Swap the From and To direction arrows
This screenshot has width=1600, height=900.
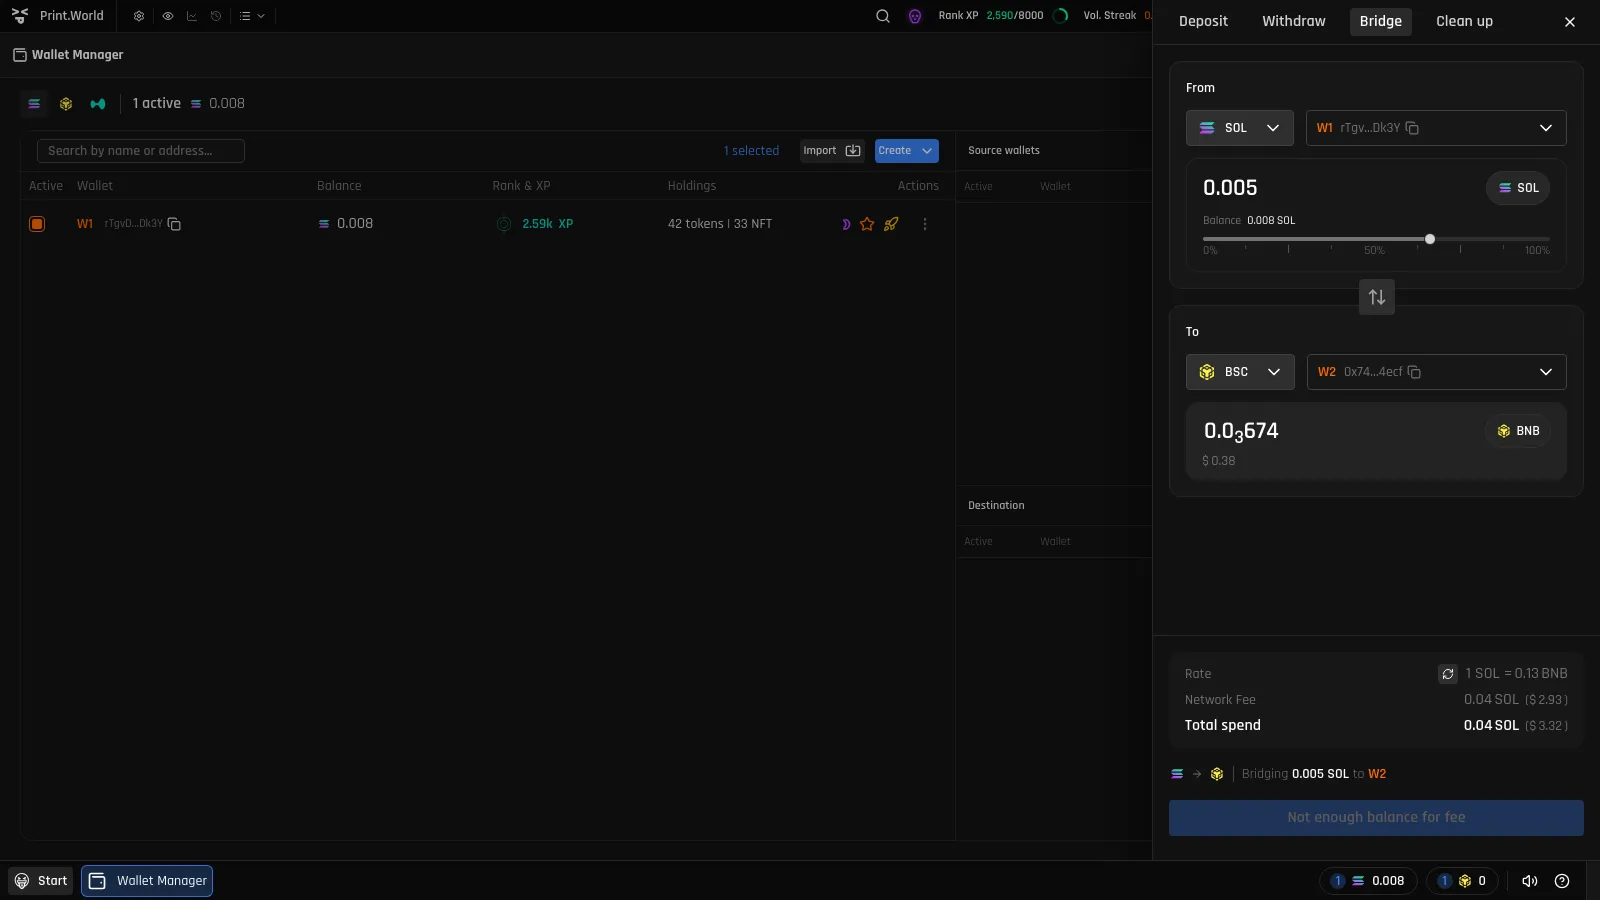(1377, 297)
